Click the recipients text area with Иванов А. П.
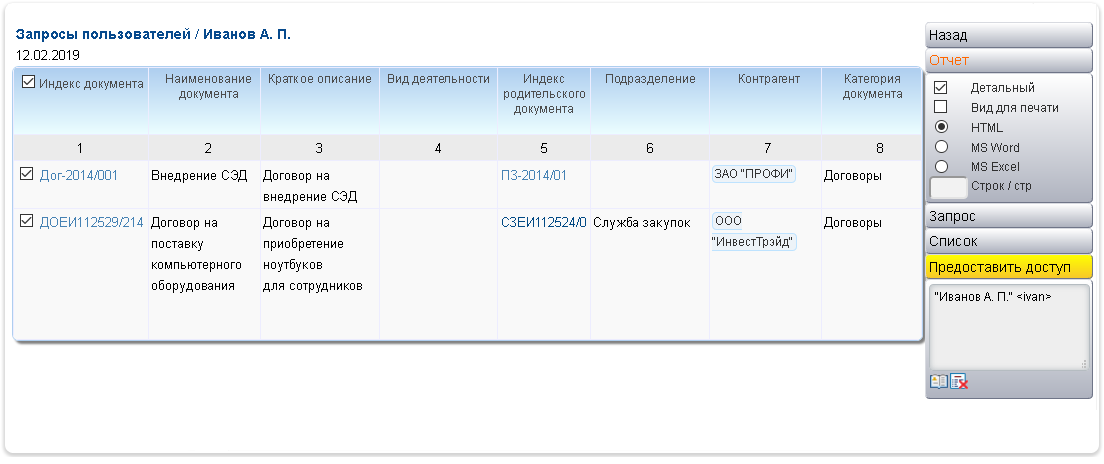 [1008, 325]
